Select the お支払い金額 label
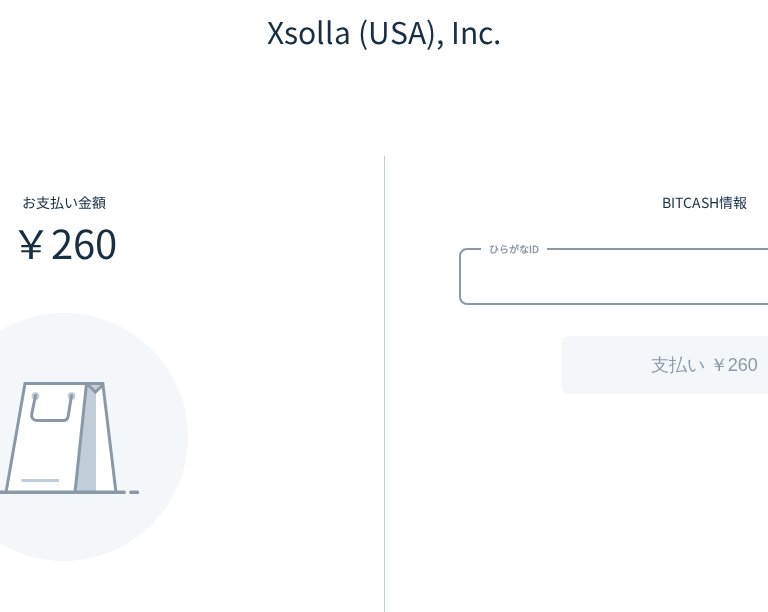768x612 pixels. click(64, 203)
